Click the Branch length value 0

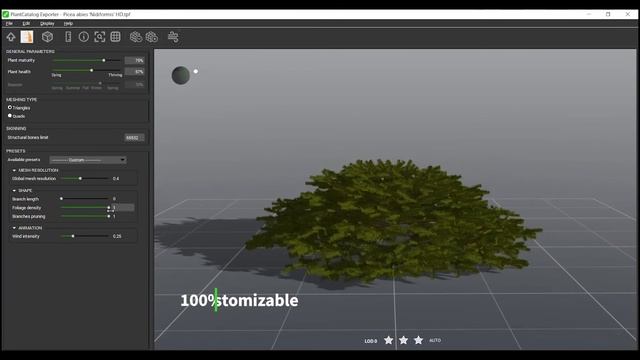(114, 199)
